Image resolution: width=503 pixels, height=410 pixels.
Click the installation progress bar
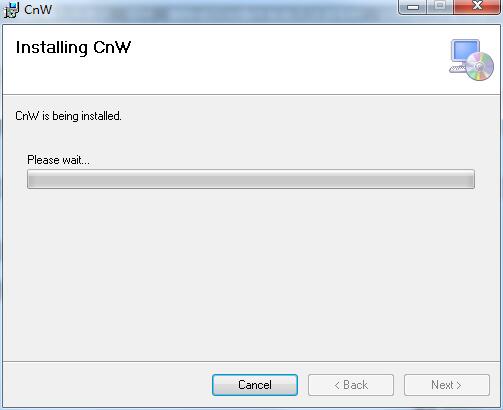pos(251,179)
